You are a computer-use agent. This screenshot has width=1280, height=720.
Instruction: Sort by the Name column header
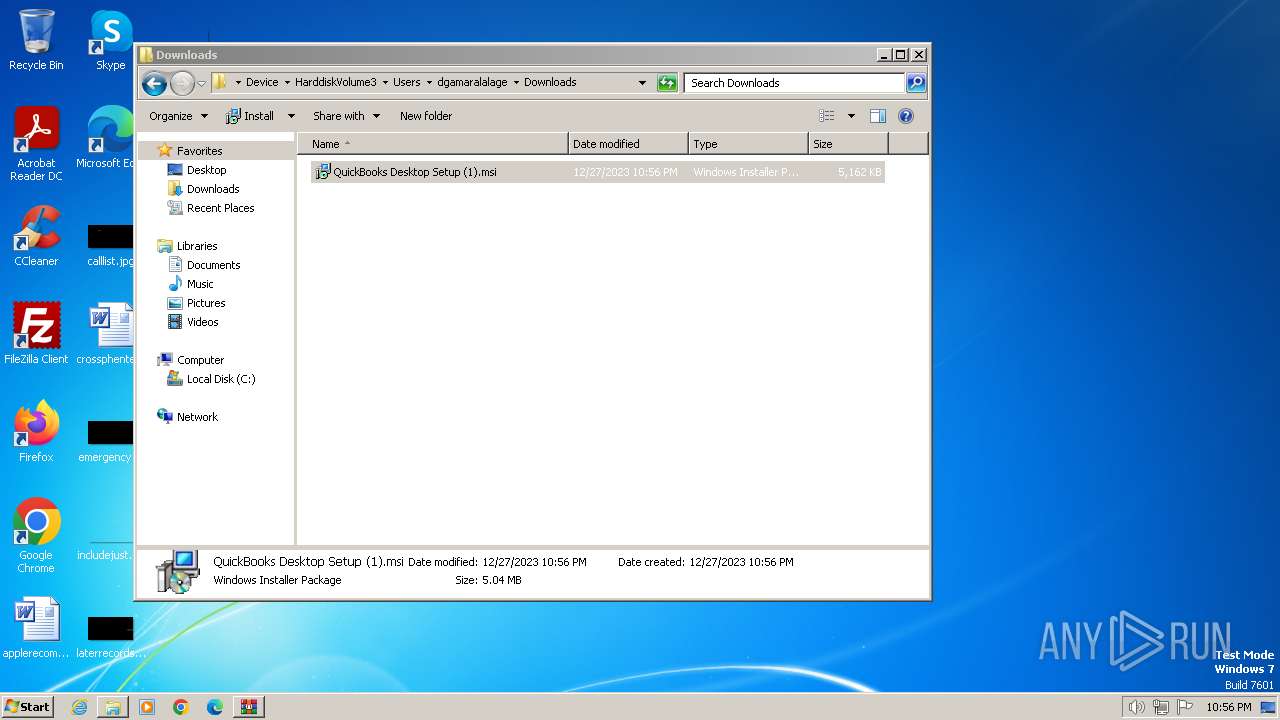point(433,144)
